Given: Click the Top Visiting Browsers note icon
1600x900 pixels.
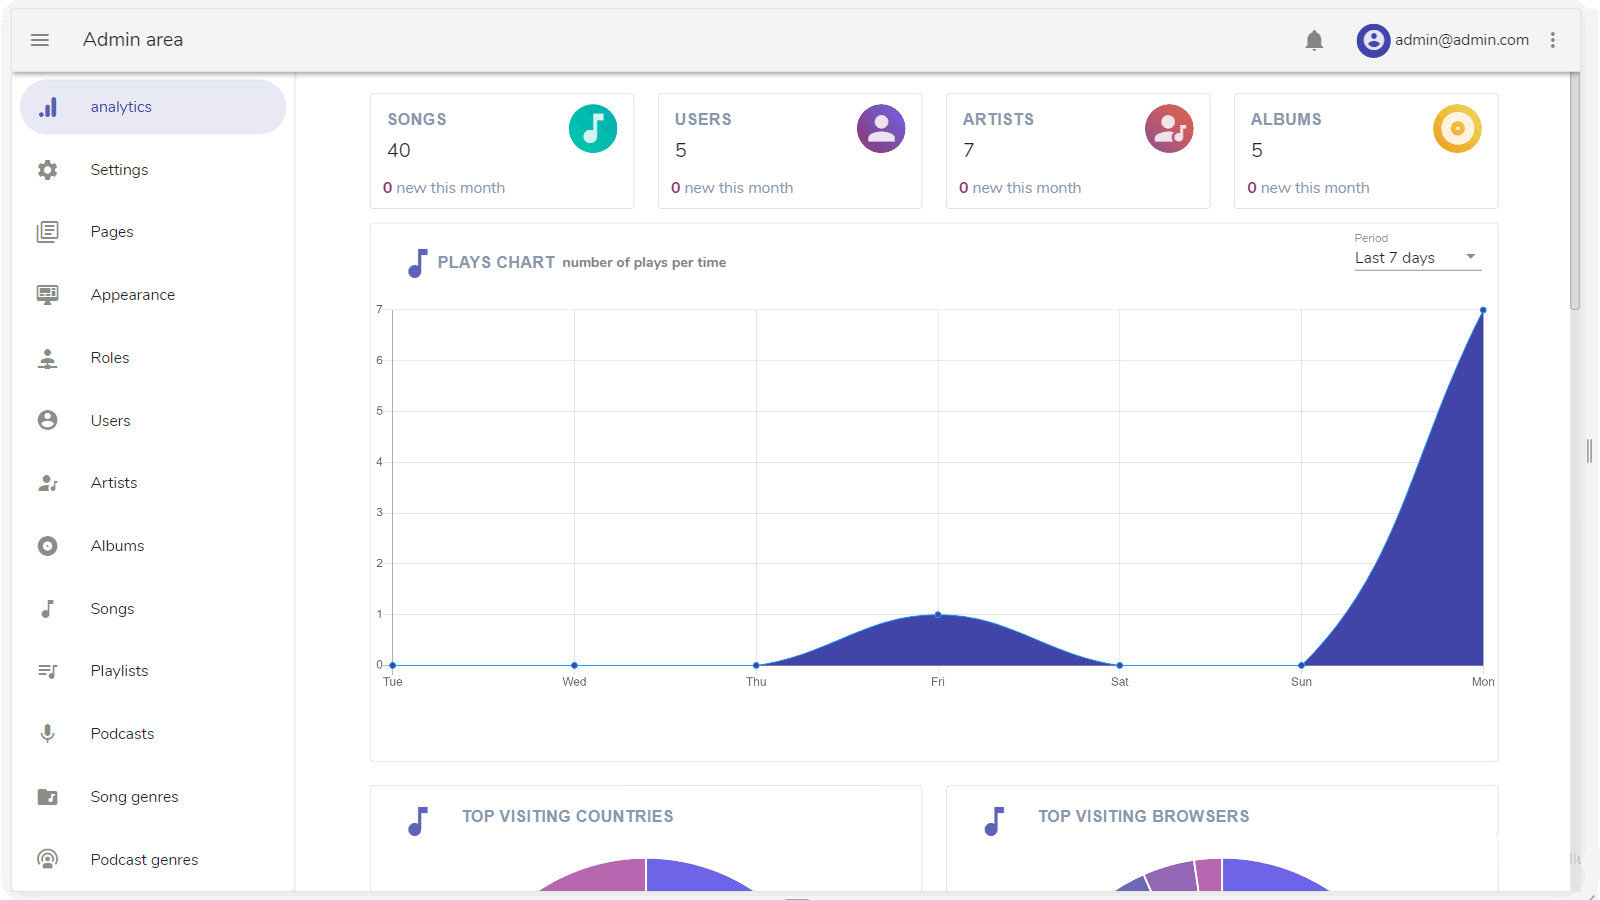Looking at the screenshot, I should 994,821.
